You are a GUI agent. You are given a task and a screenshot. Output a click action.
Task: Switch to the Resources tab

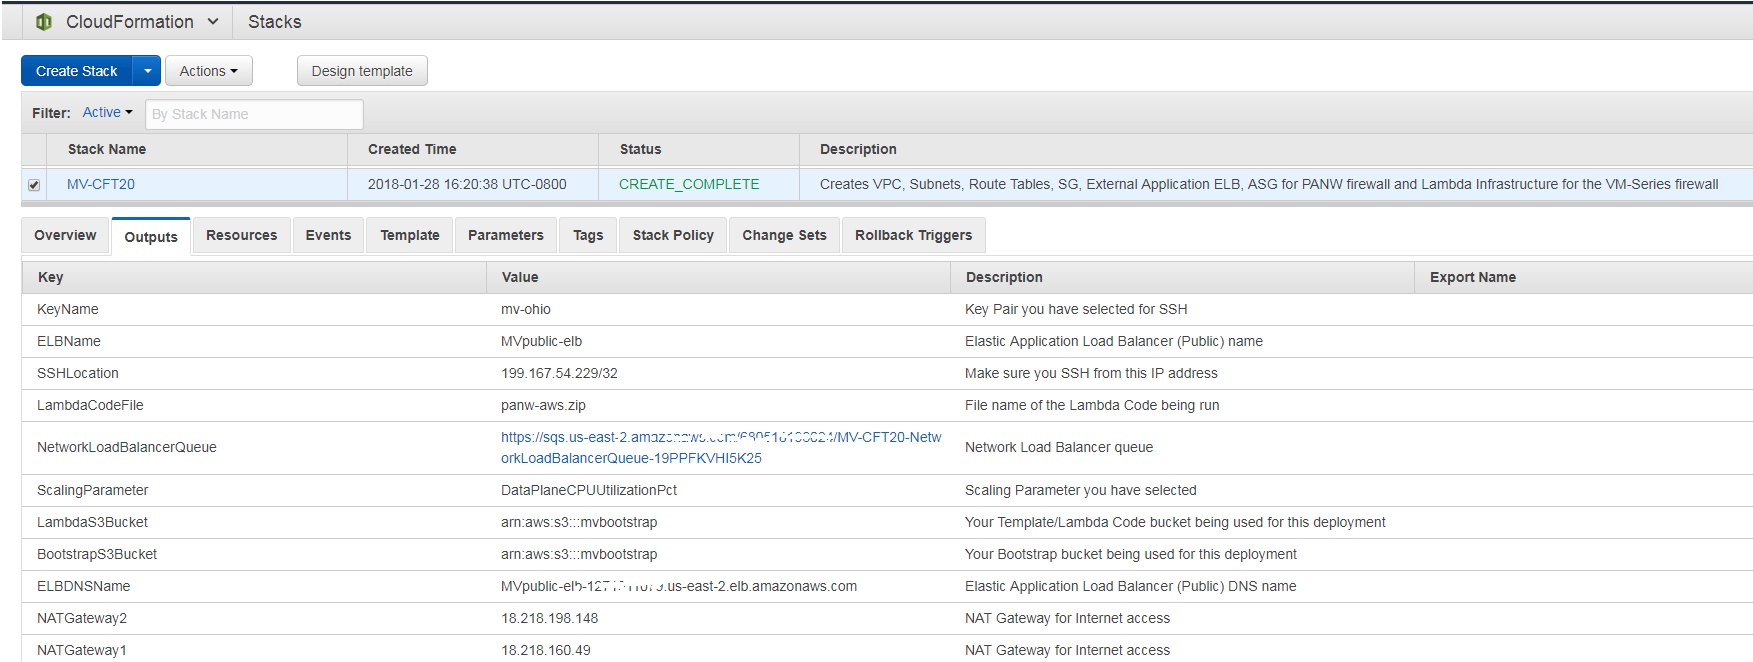[241, 235]
